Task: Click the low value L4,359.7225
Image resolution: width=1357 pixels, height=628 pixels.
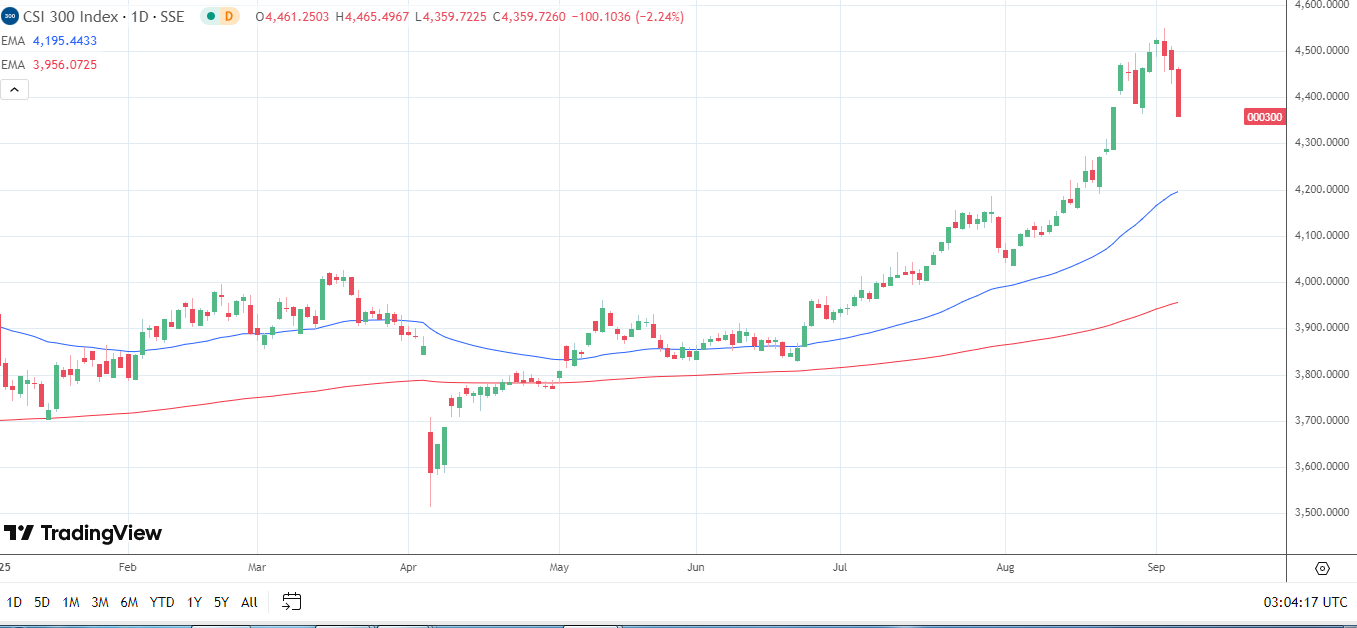Action: point(452,16)
